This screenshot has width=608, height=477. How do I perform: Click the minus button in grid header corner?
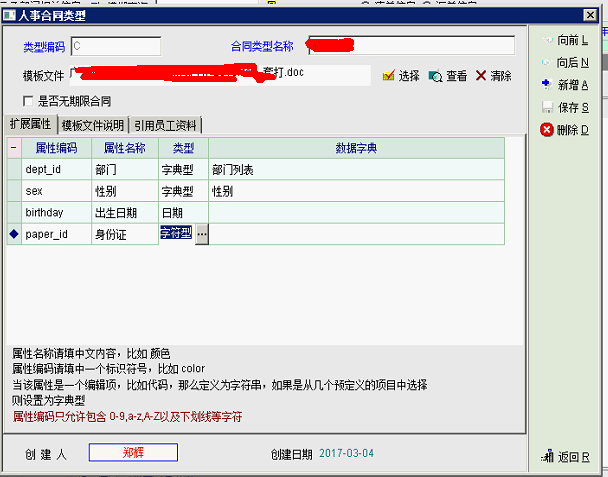pyautogui.click(x=13, y=147)
